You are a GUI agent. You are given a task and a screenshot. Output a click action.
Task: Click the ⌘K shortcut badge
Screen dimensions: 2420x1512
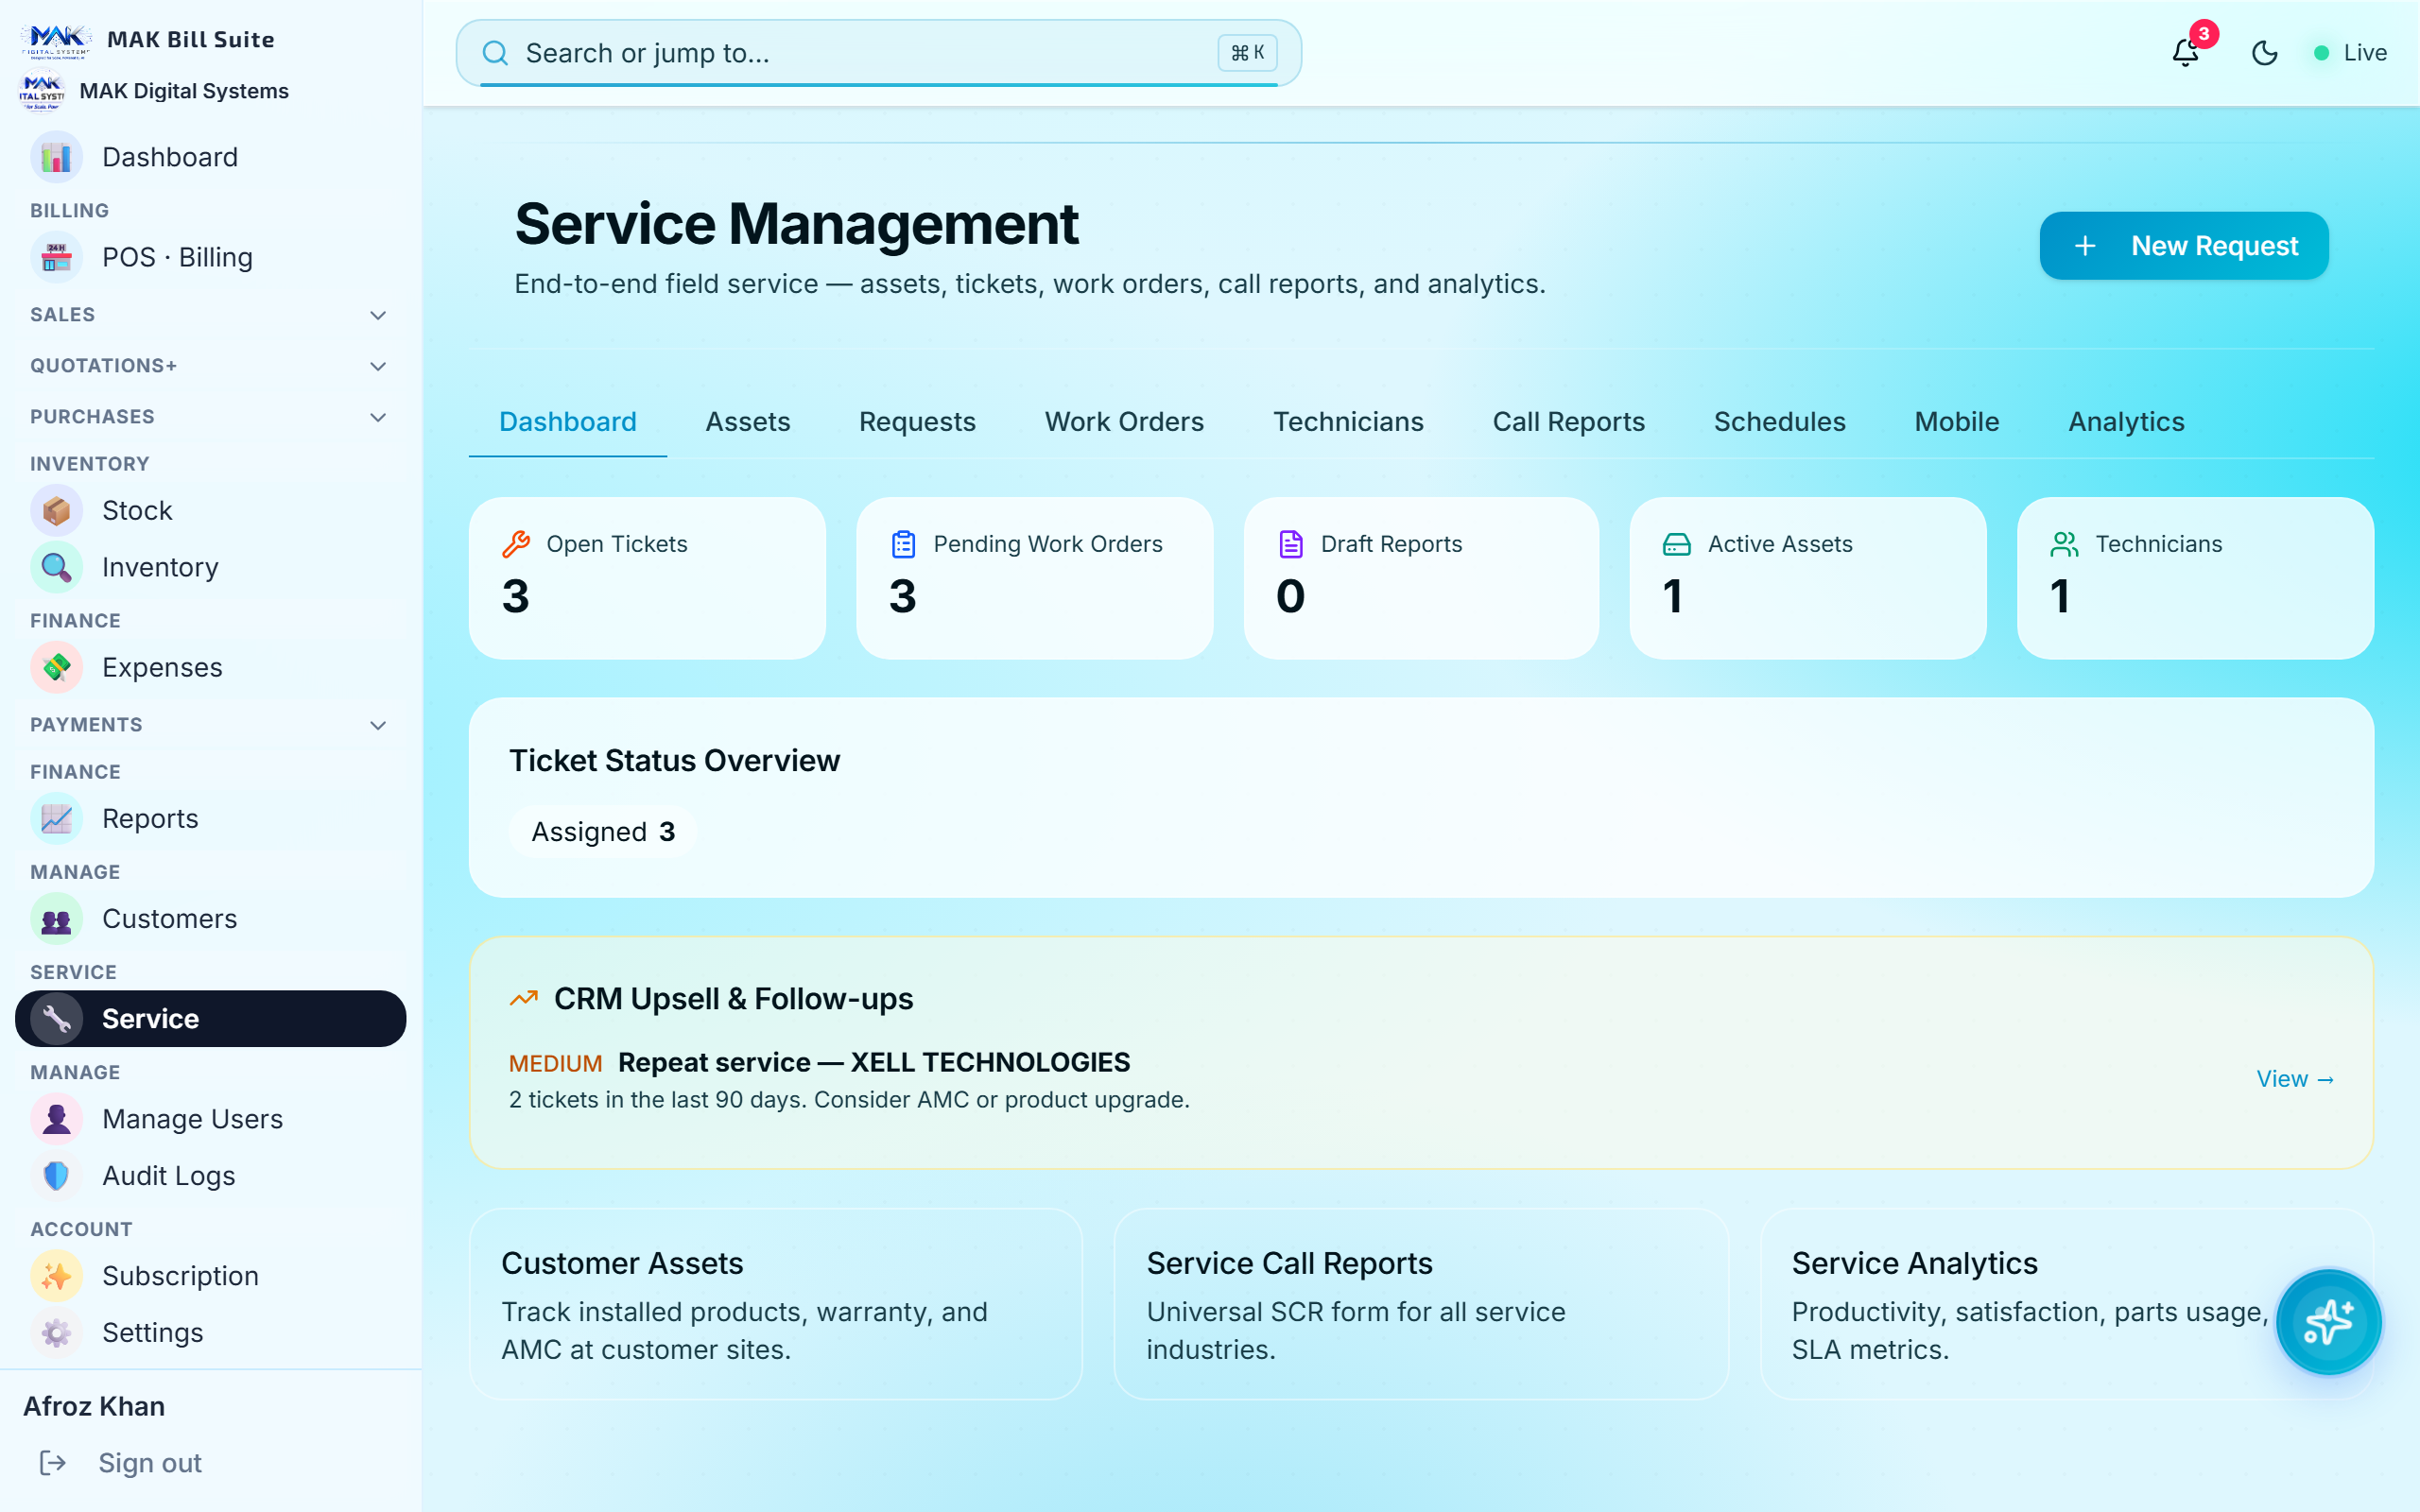(1247, 53)
